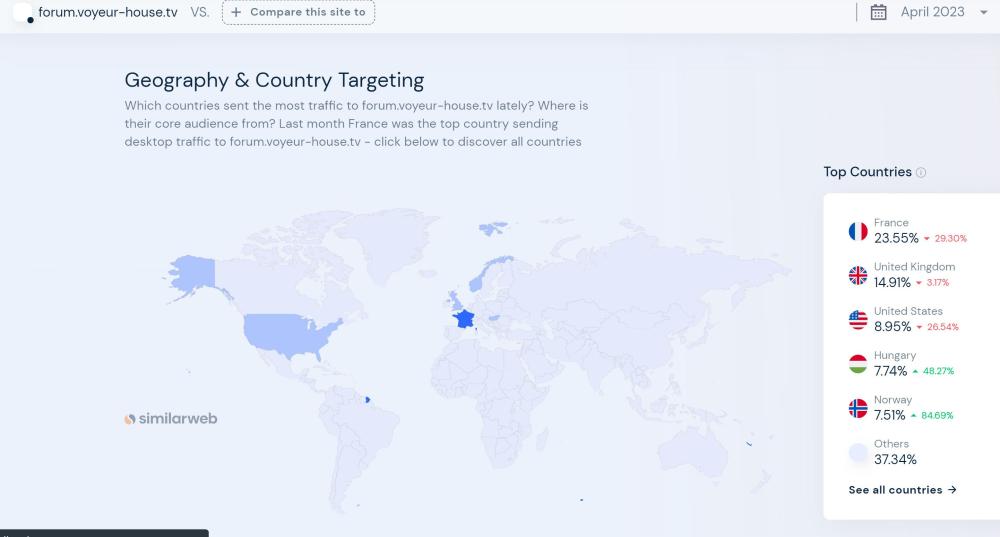Open the See all countries link
1000x537 pixels.
pos(902,490)
